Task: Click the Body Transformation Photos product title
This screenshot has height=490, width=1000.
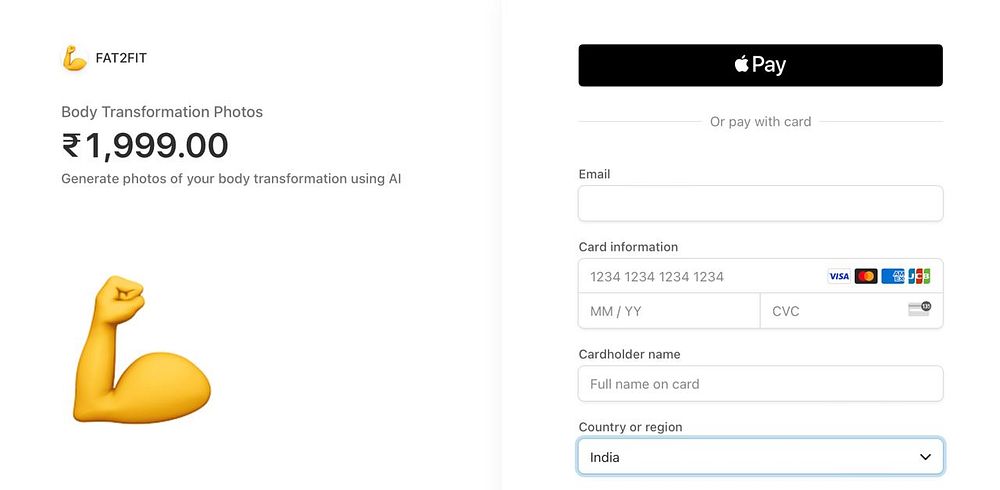Action: (x=162, y=112)
